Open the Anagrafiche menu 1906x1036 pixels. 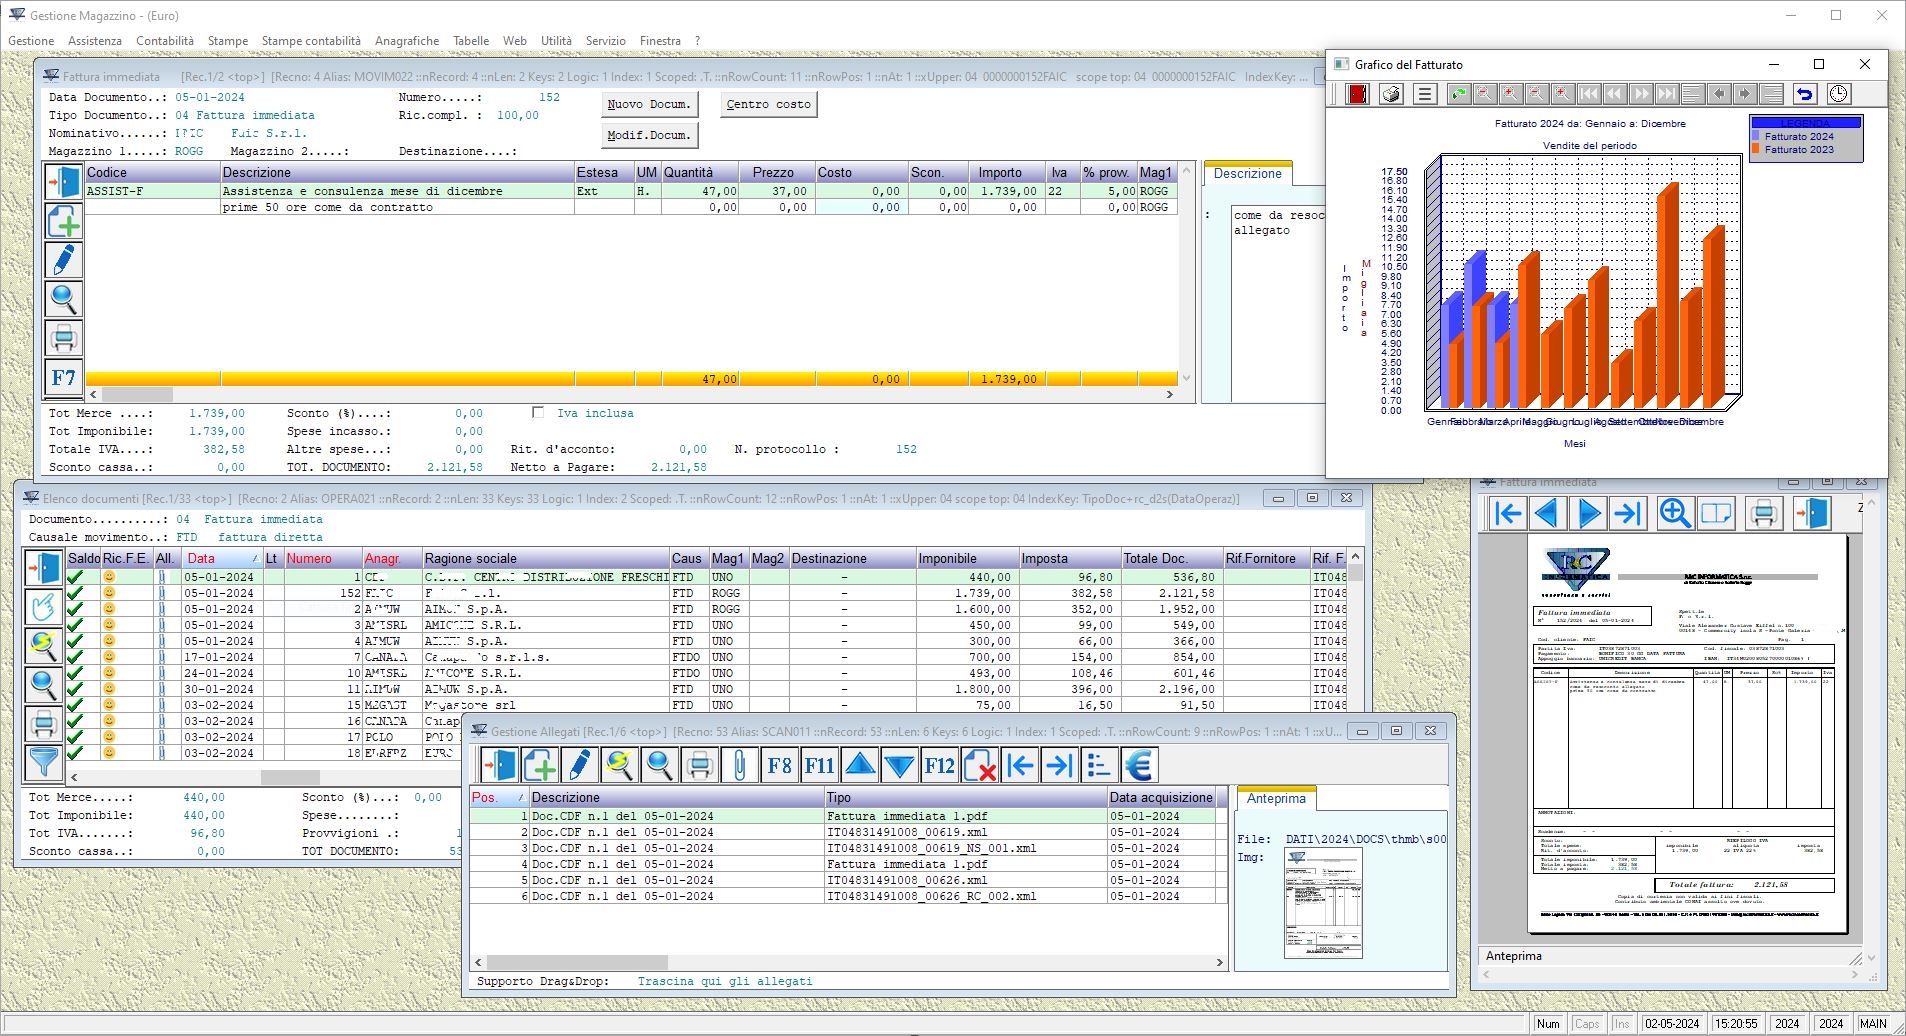coord(406,41)
